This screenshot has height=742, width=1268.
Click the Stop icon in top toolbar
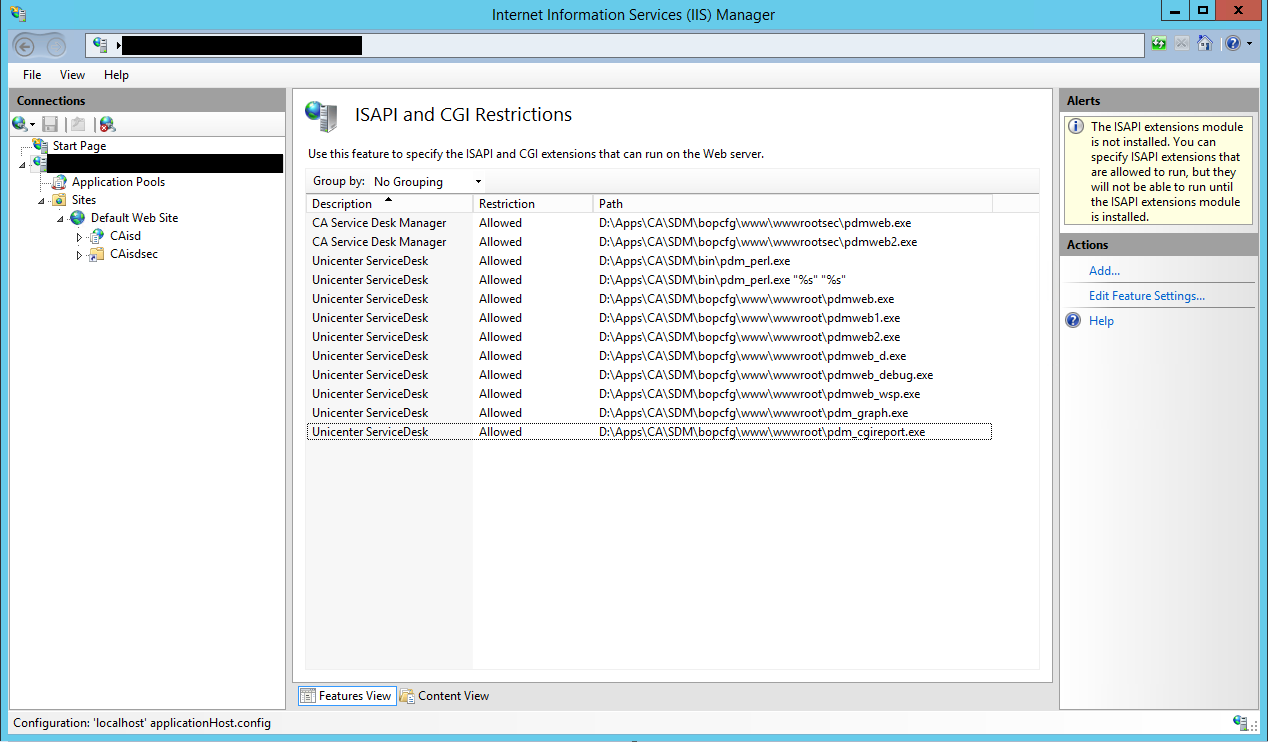click(1182, 43)
